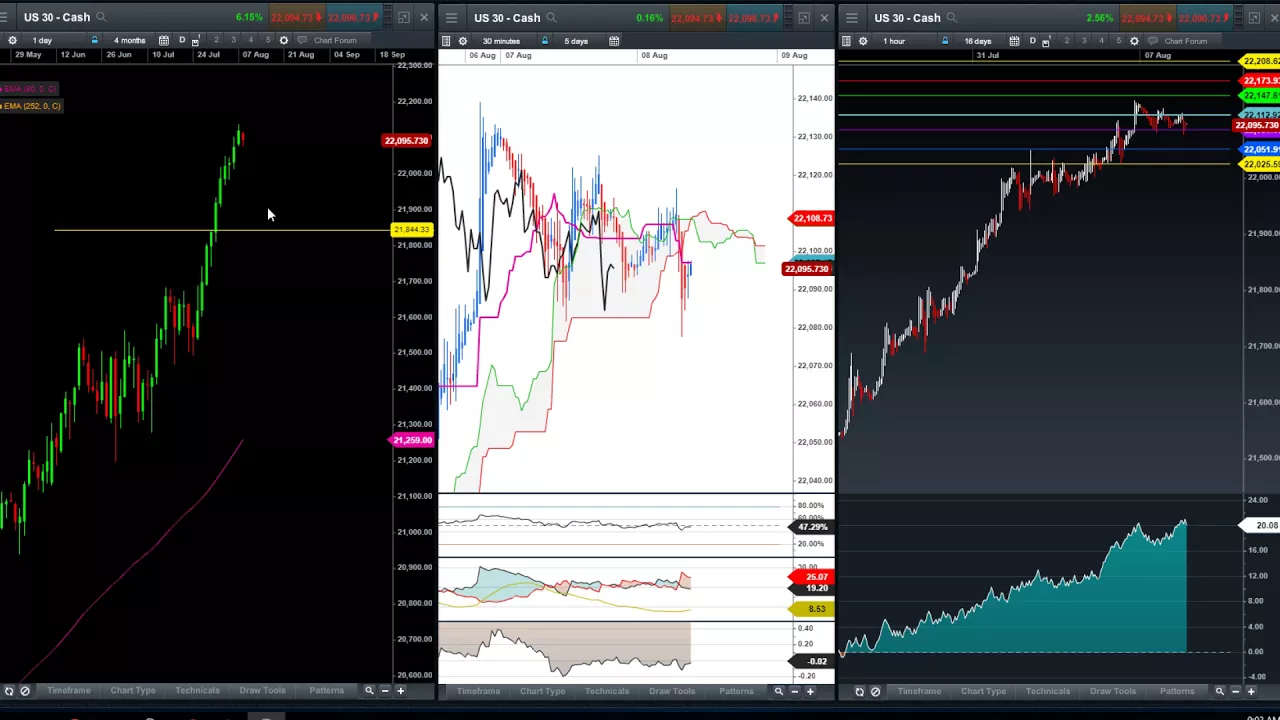The height and width of the screenshot is (720, 1280).
Task: Open '5 days' range dropdown
Action: coord(576,41)
